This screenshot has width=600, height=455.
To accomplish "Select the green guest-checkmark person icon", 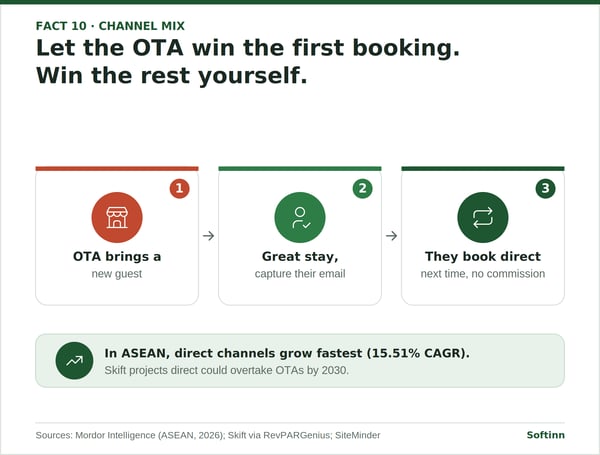I will [300, 217].
